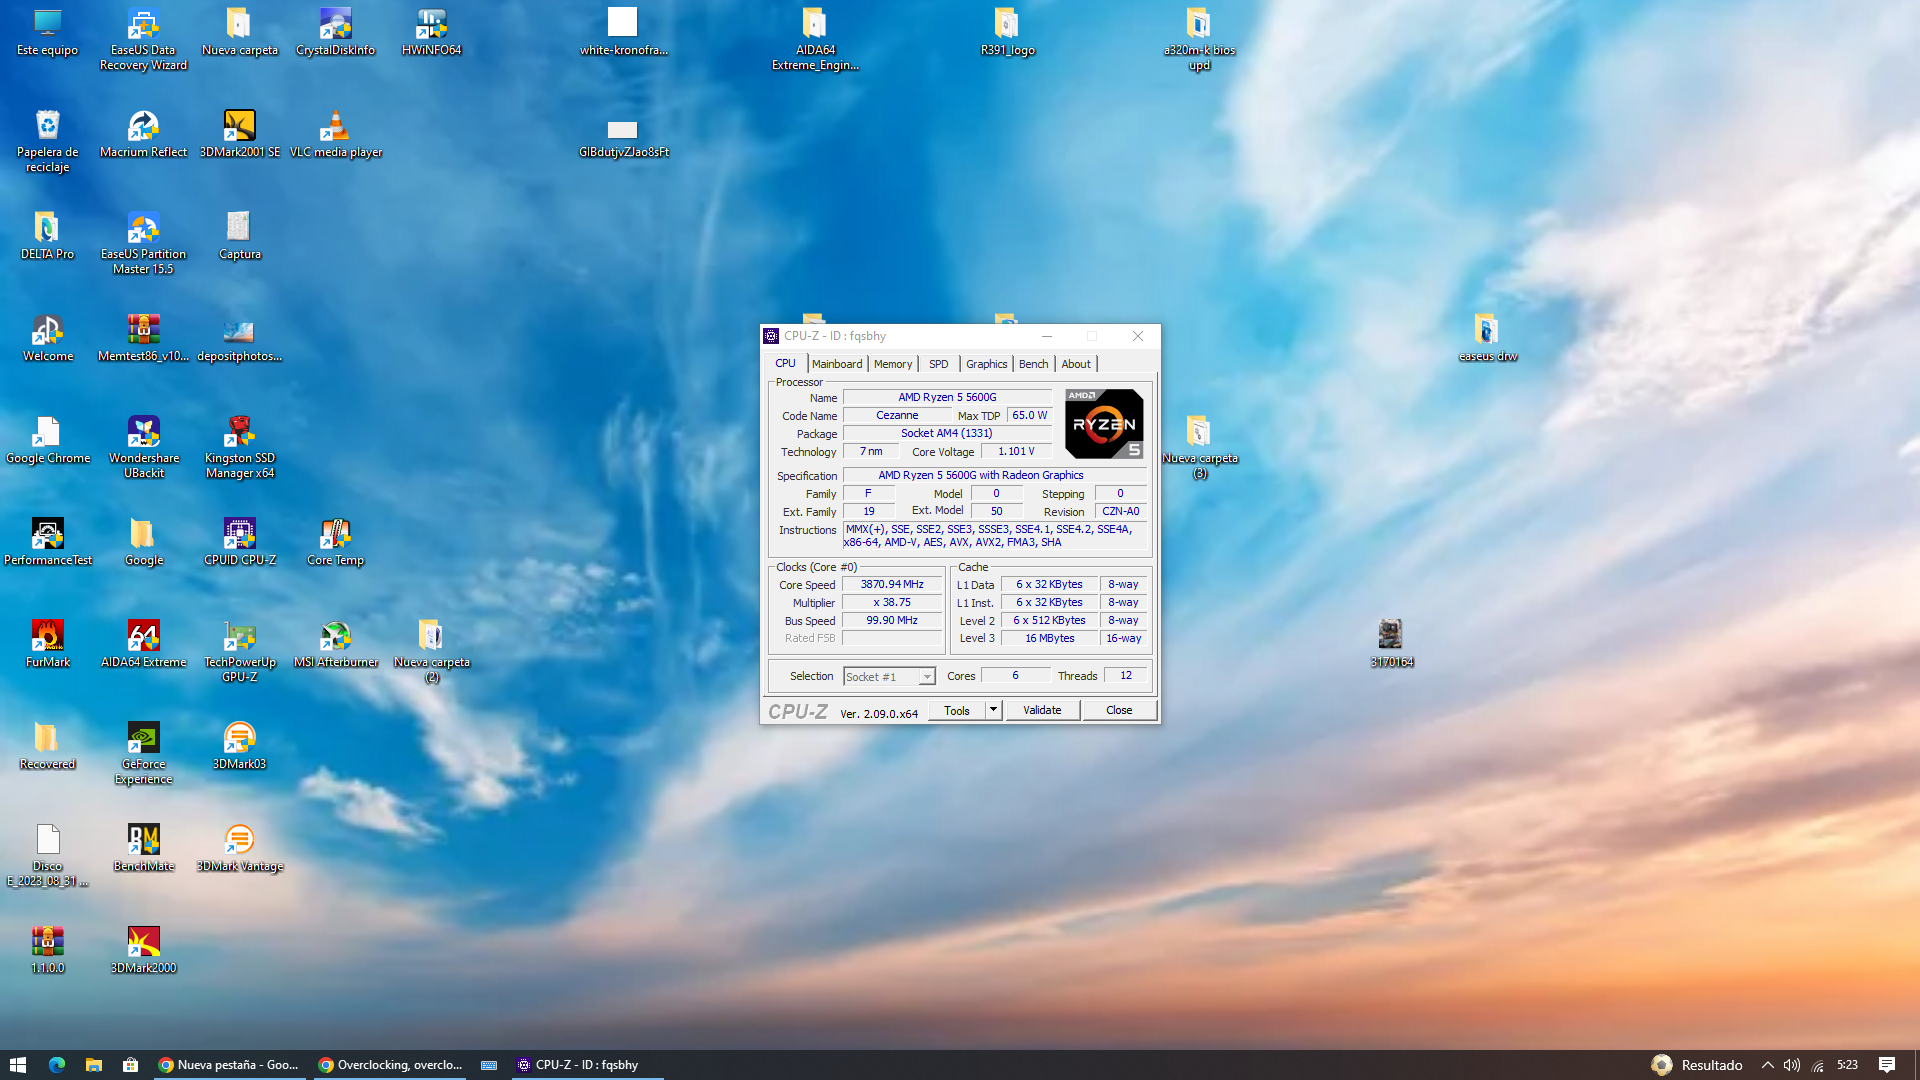This screenshot has height=1080, width=1920.
Task: Click the taskbar clock showing 5:23
Action: coord(1847,1065)
